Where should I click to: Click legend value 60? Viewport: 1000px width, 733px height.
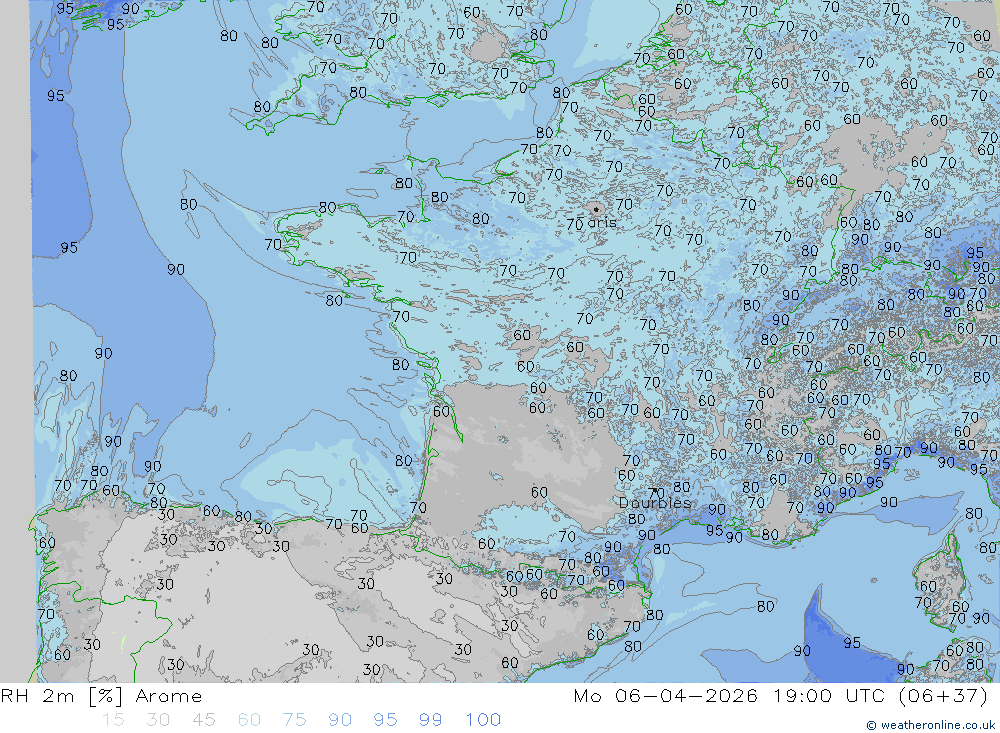pyautogui.click(x=249, y=720)
